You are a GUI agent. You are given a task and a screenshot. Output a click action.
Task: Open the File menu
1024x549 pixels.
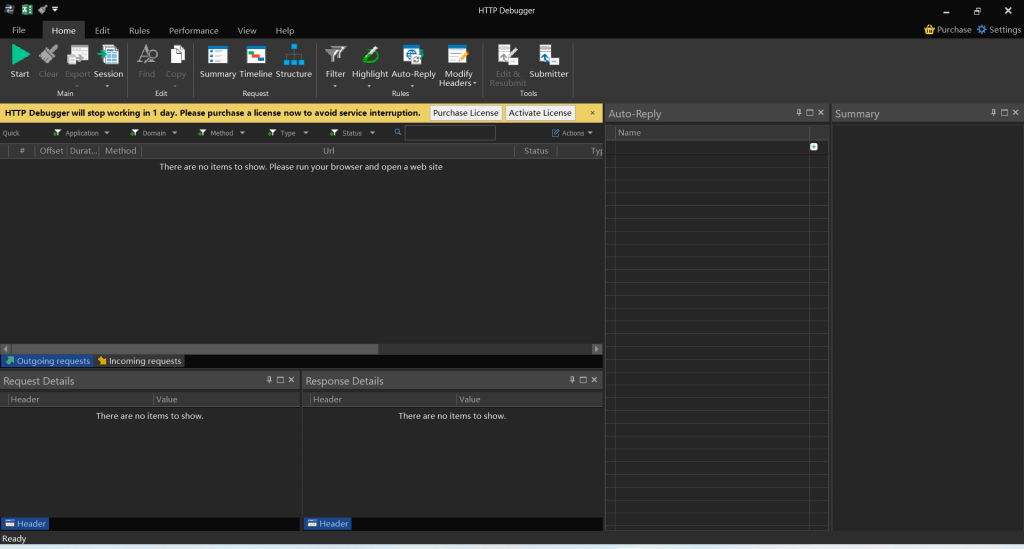pos(19,30)
